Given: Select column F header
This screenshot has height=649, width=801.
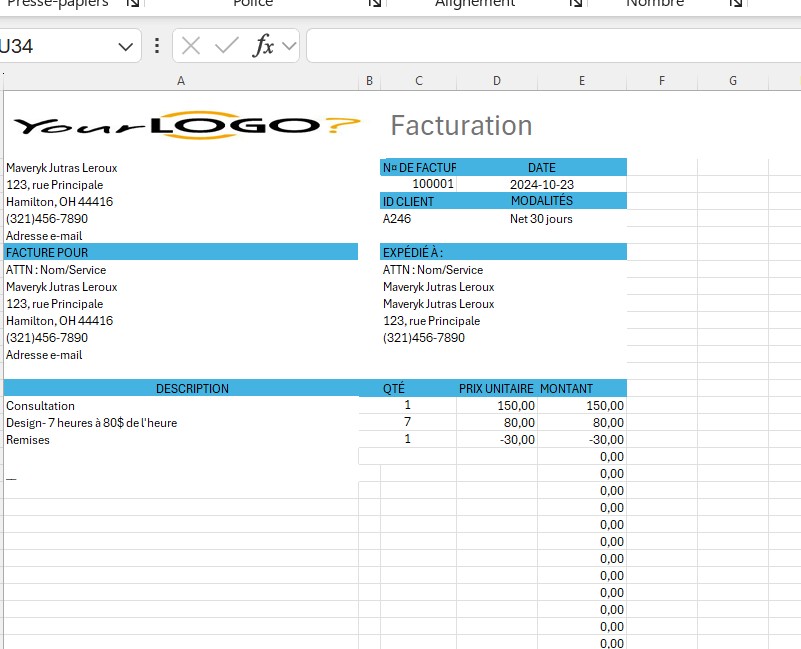Looking at the screenshot, I should (662, 81).
